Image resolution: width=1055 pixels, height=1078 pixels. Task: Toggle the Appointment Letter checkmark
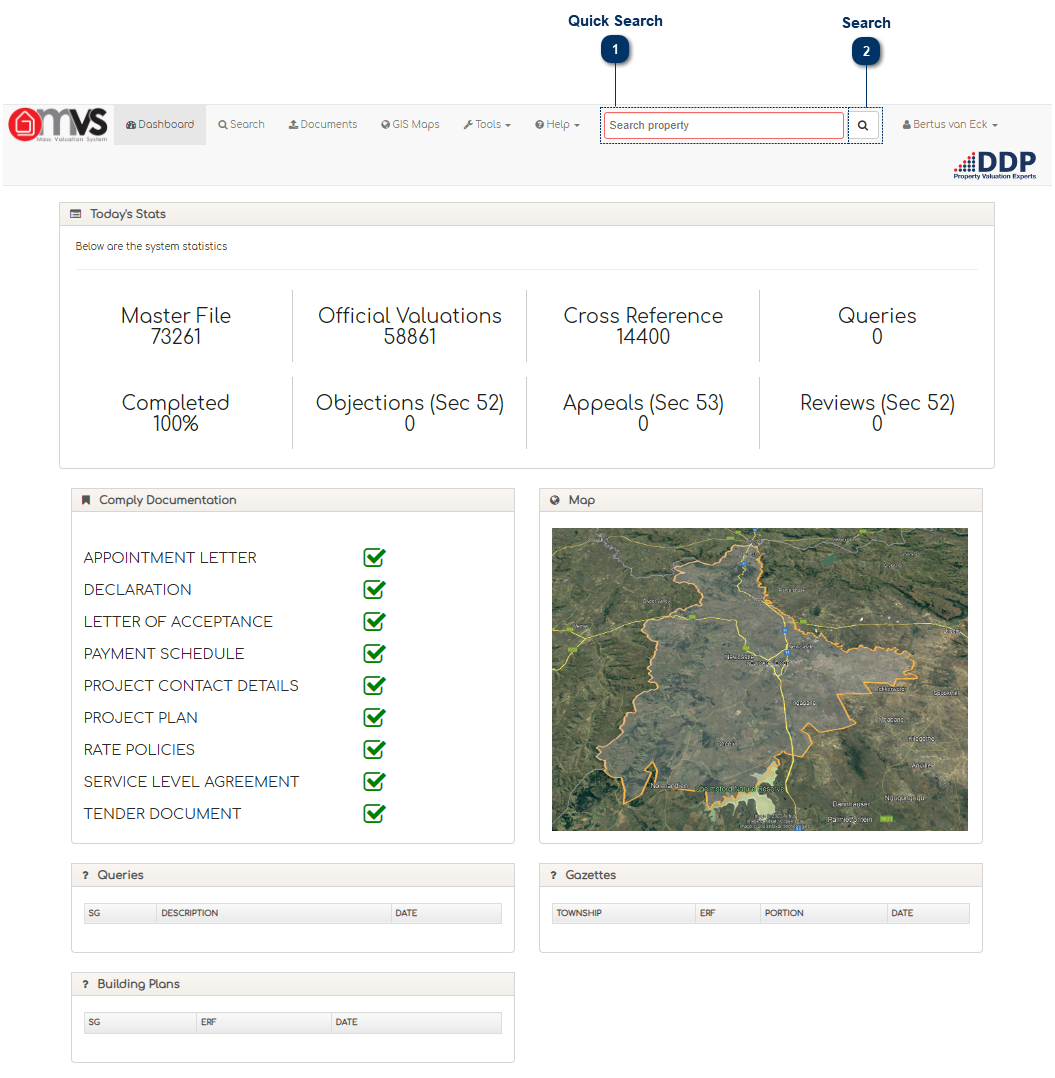pos(375,557)
